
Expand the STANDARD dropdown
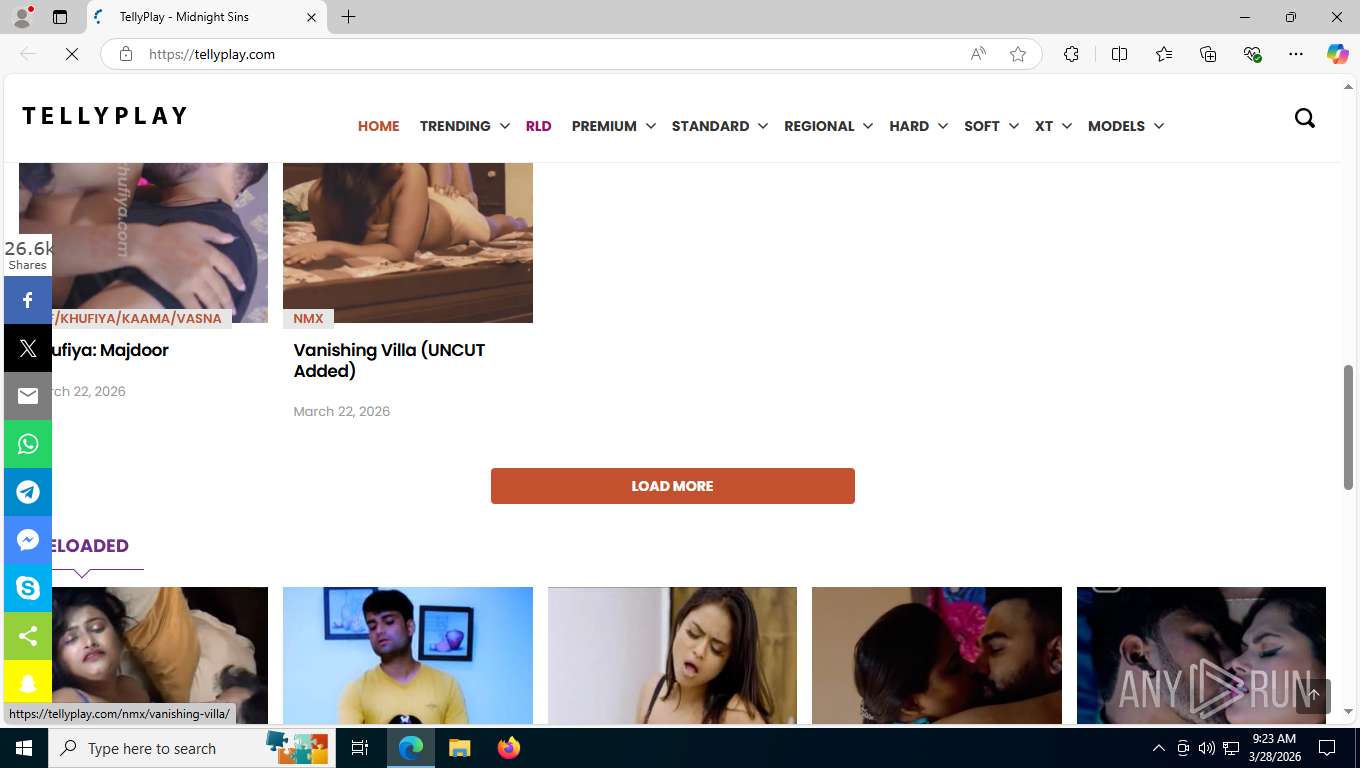pyautogui.click(x=762, y=126)
